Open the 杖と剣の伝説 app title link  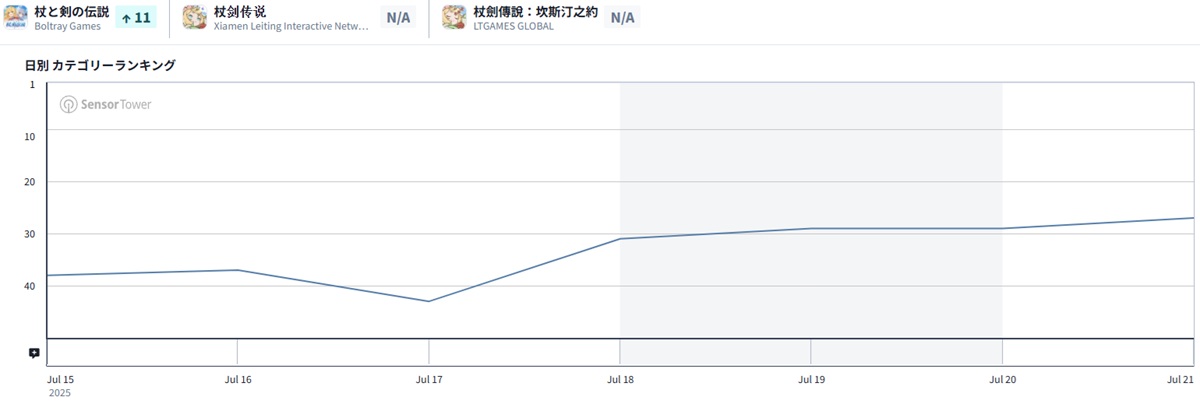coord(71,11)
